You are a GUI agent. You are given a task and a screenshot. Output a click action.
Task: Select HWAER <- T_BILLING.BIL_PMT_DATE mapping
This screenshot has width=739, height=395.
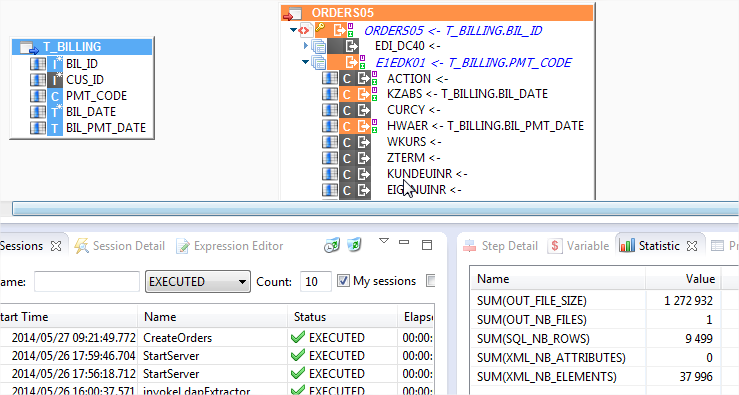[x=485, y=126]
